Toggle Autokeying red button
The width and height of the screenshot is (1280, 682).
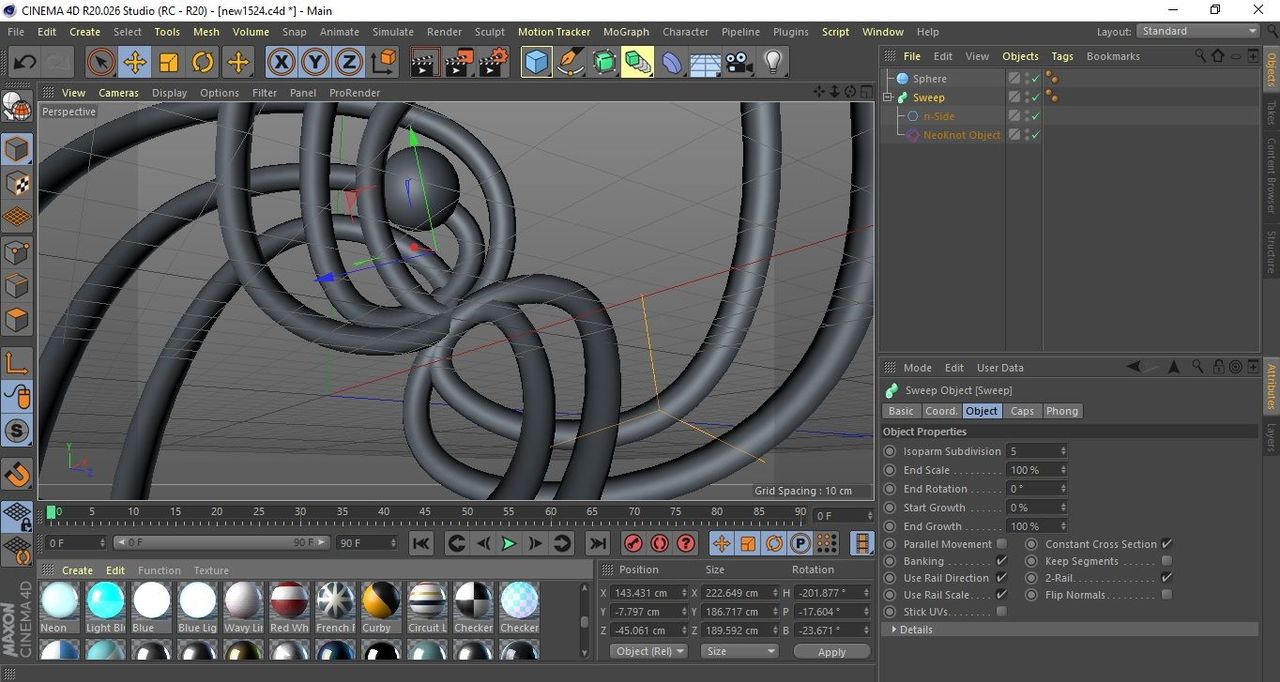point(659,543)
